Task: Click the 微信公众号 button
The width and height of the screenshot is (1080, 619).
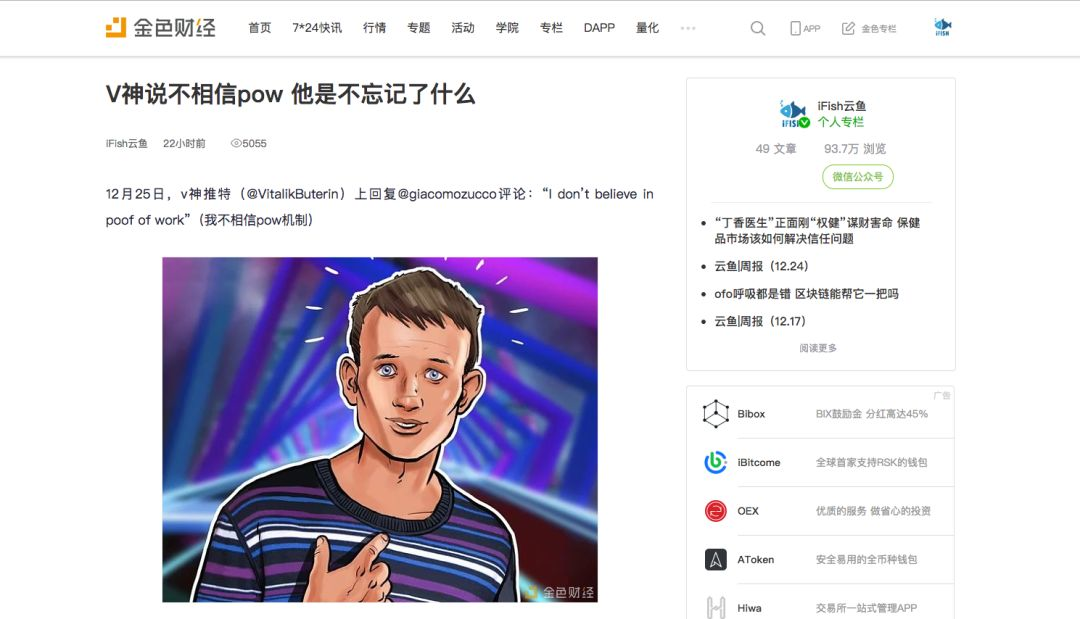Action: click(858, 176)
